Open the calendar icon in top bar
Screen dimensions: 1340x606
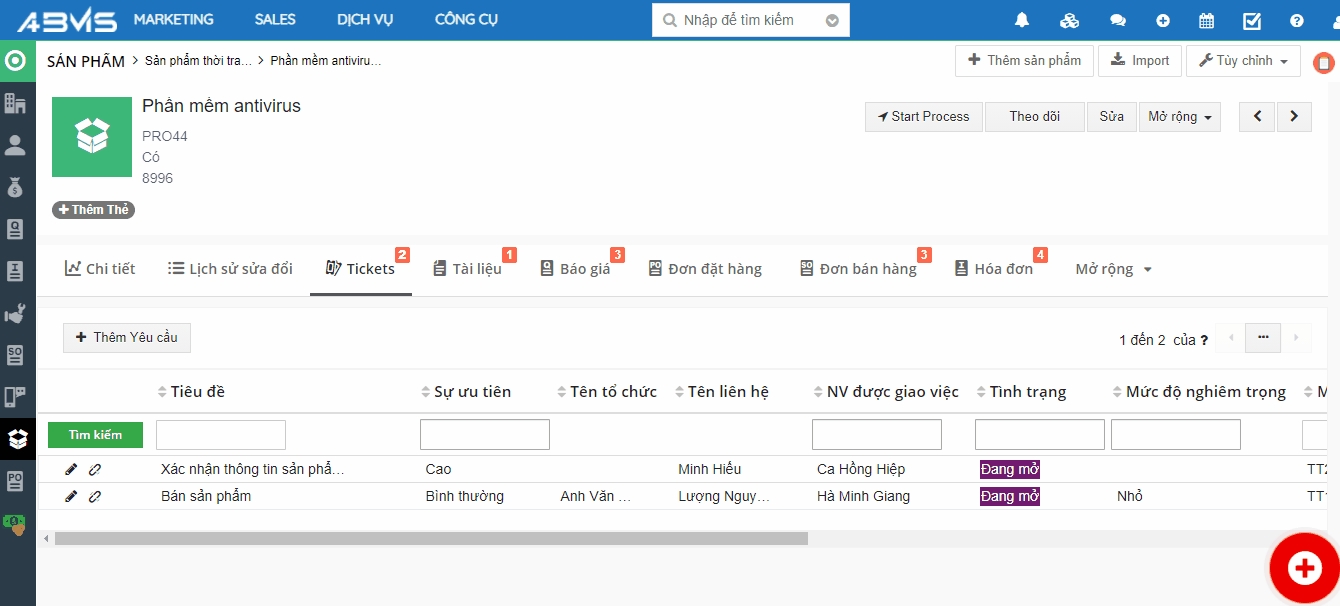point(1207,20)
